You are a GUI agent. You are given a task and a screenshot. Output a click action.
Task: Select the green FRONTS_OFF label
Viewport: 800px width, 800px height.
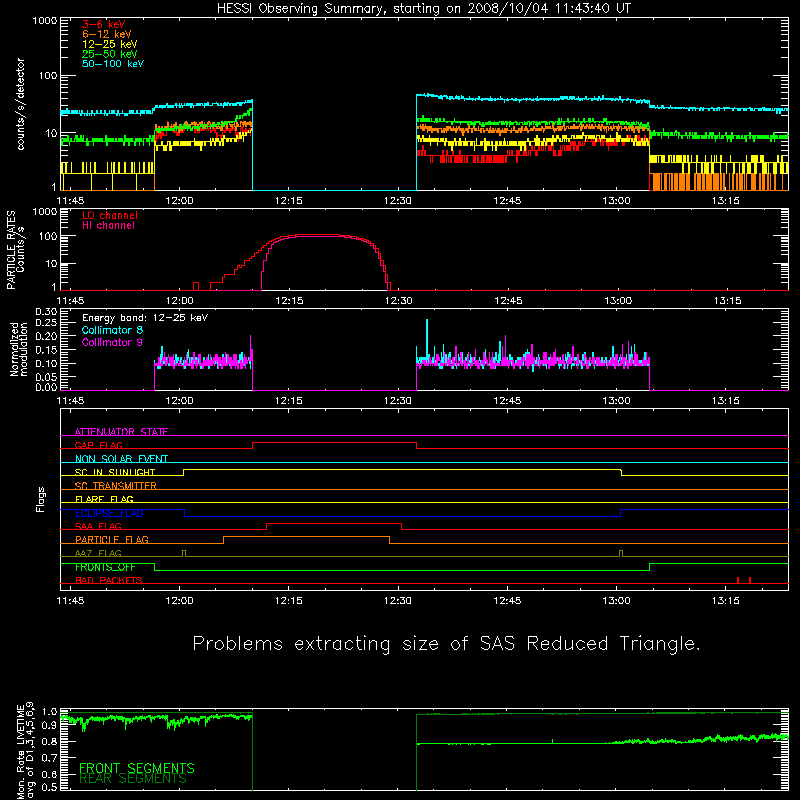click(x=105, y=567)
